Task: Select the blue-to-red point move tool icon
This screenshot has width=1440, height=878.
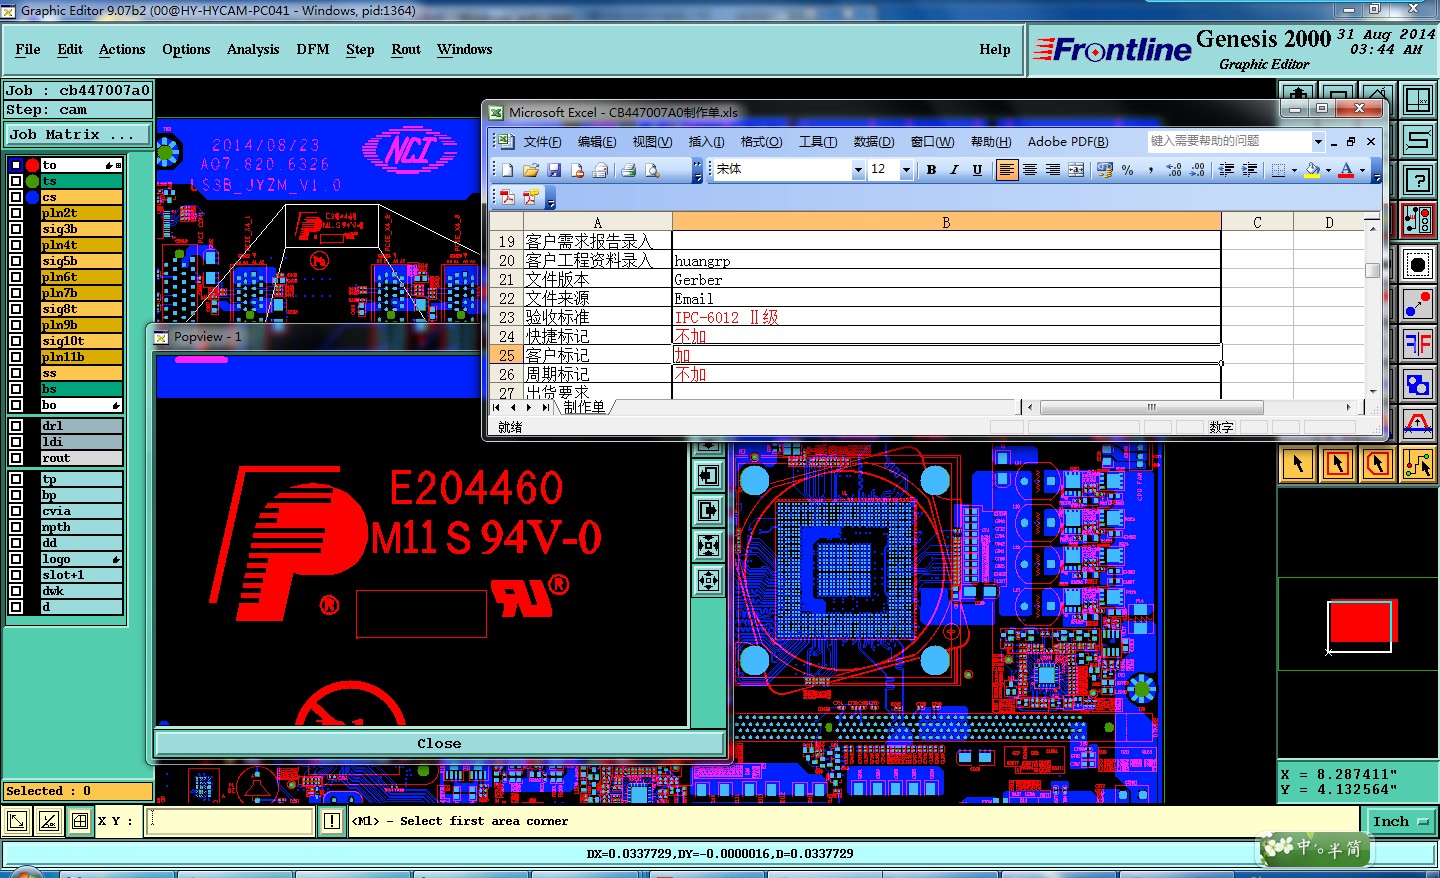Action: 1417,305
